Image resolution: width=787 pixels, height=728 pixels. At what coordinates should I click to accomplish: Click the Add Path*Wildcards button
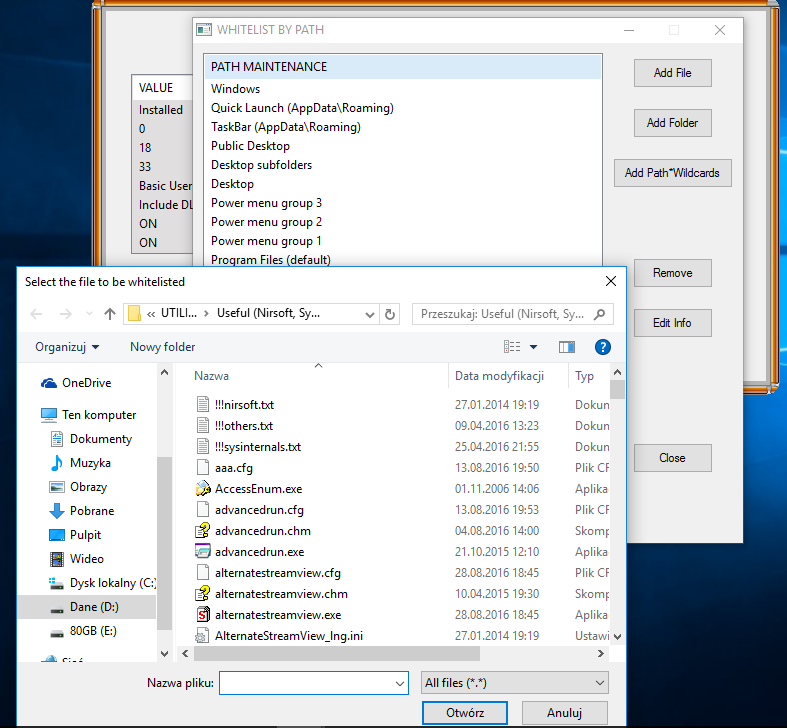coord(672,173)
